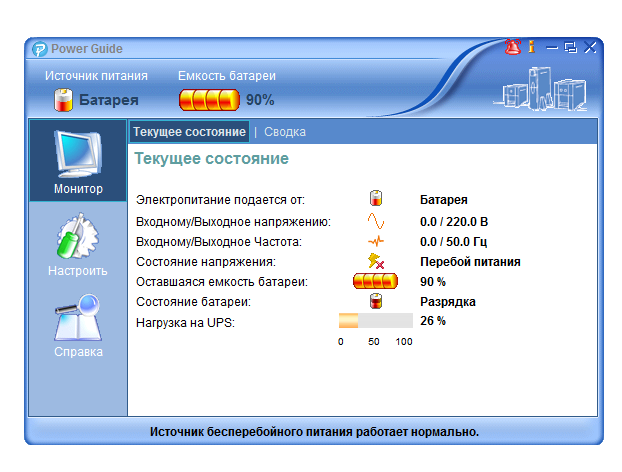
Task: Switch to Текущее состояние tab
Action: (189, 132)
